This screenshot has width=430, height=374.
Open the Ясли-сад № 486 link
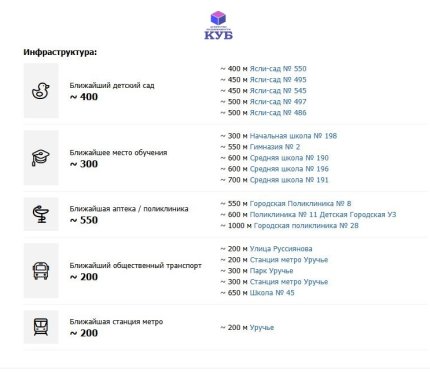(x=278, y=113)
